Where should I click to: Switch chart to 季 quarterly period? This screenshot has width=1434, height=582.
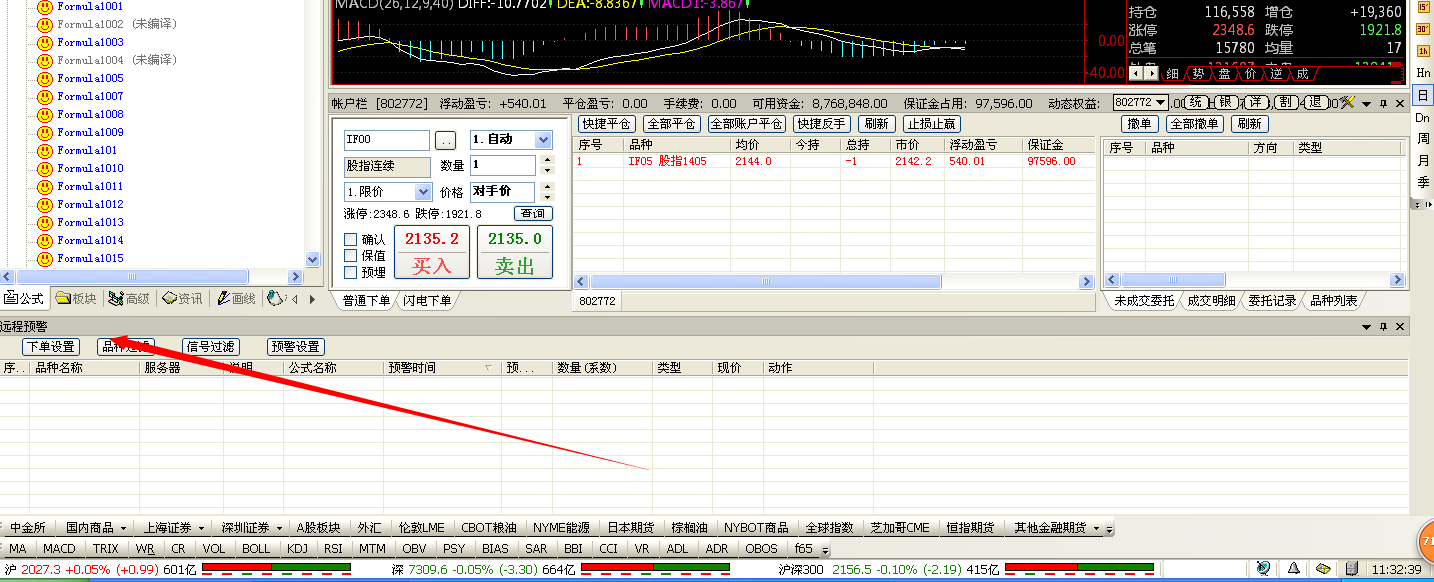click(1423, 182)
